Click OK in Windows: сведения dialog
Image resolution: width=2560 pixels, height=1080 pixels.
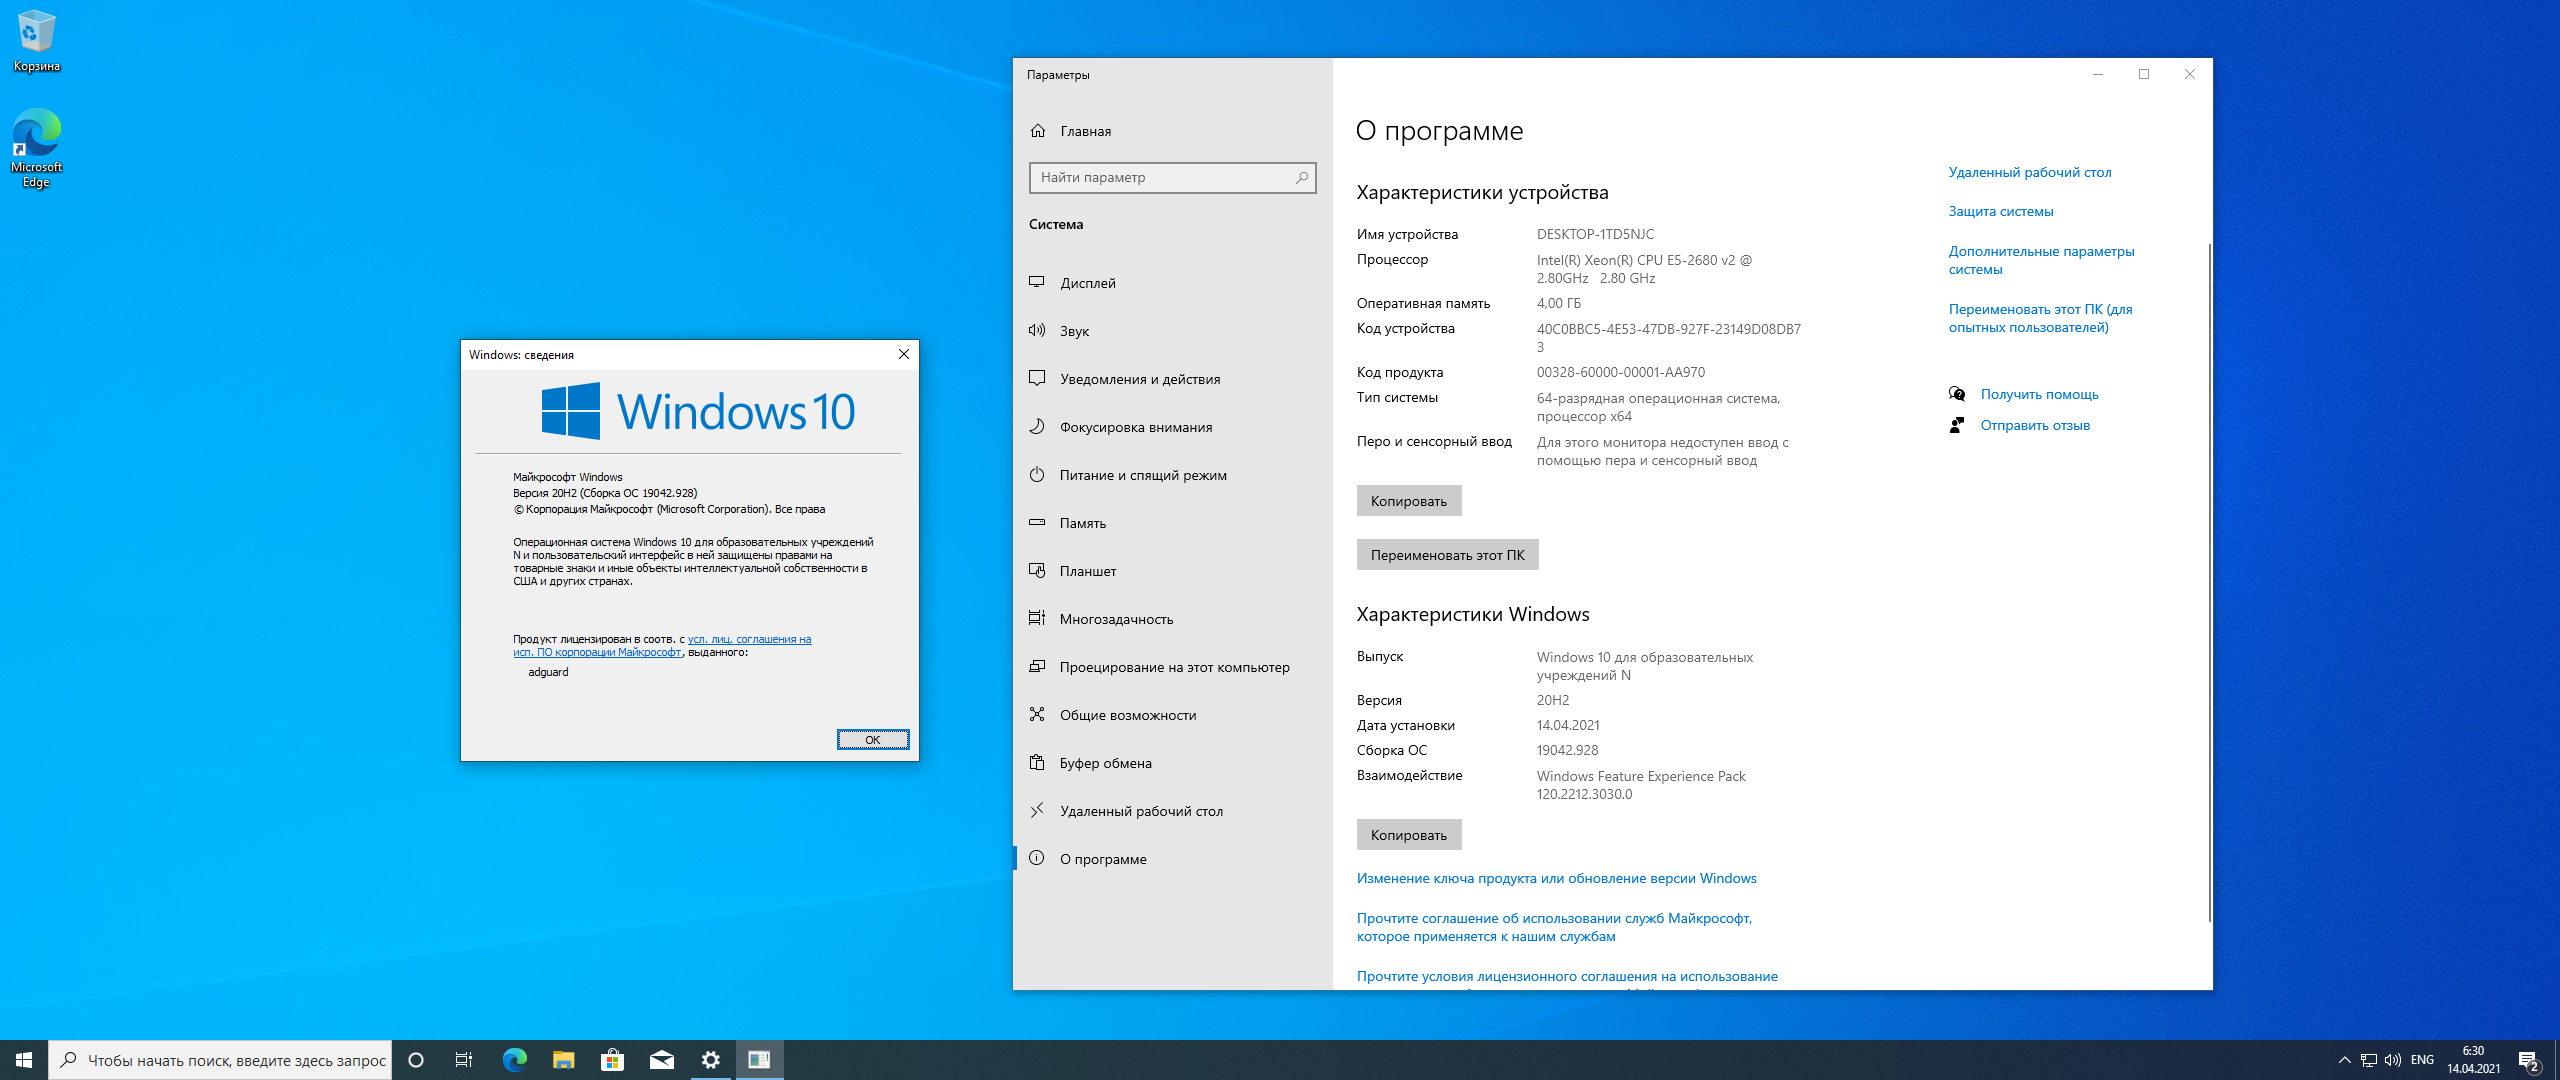click(872, 740)
